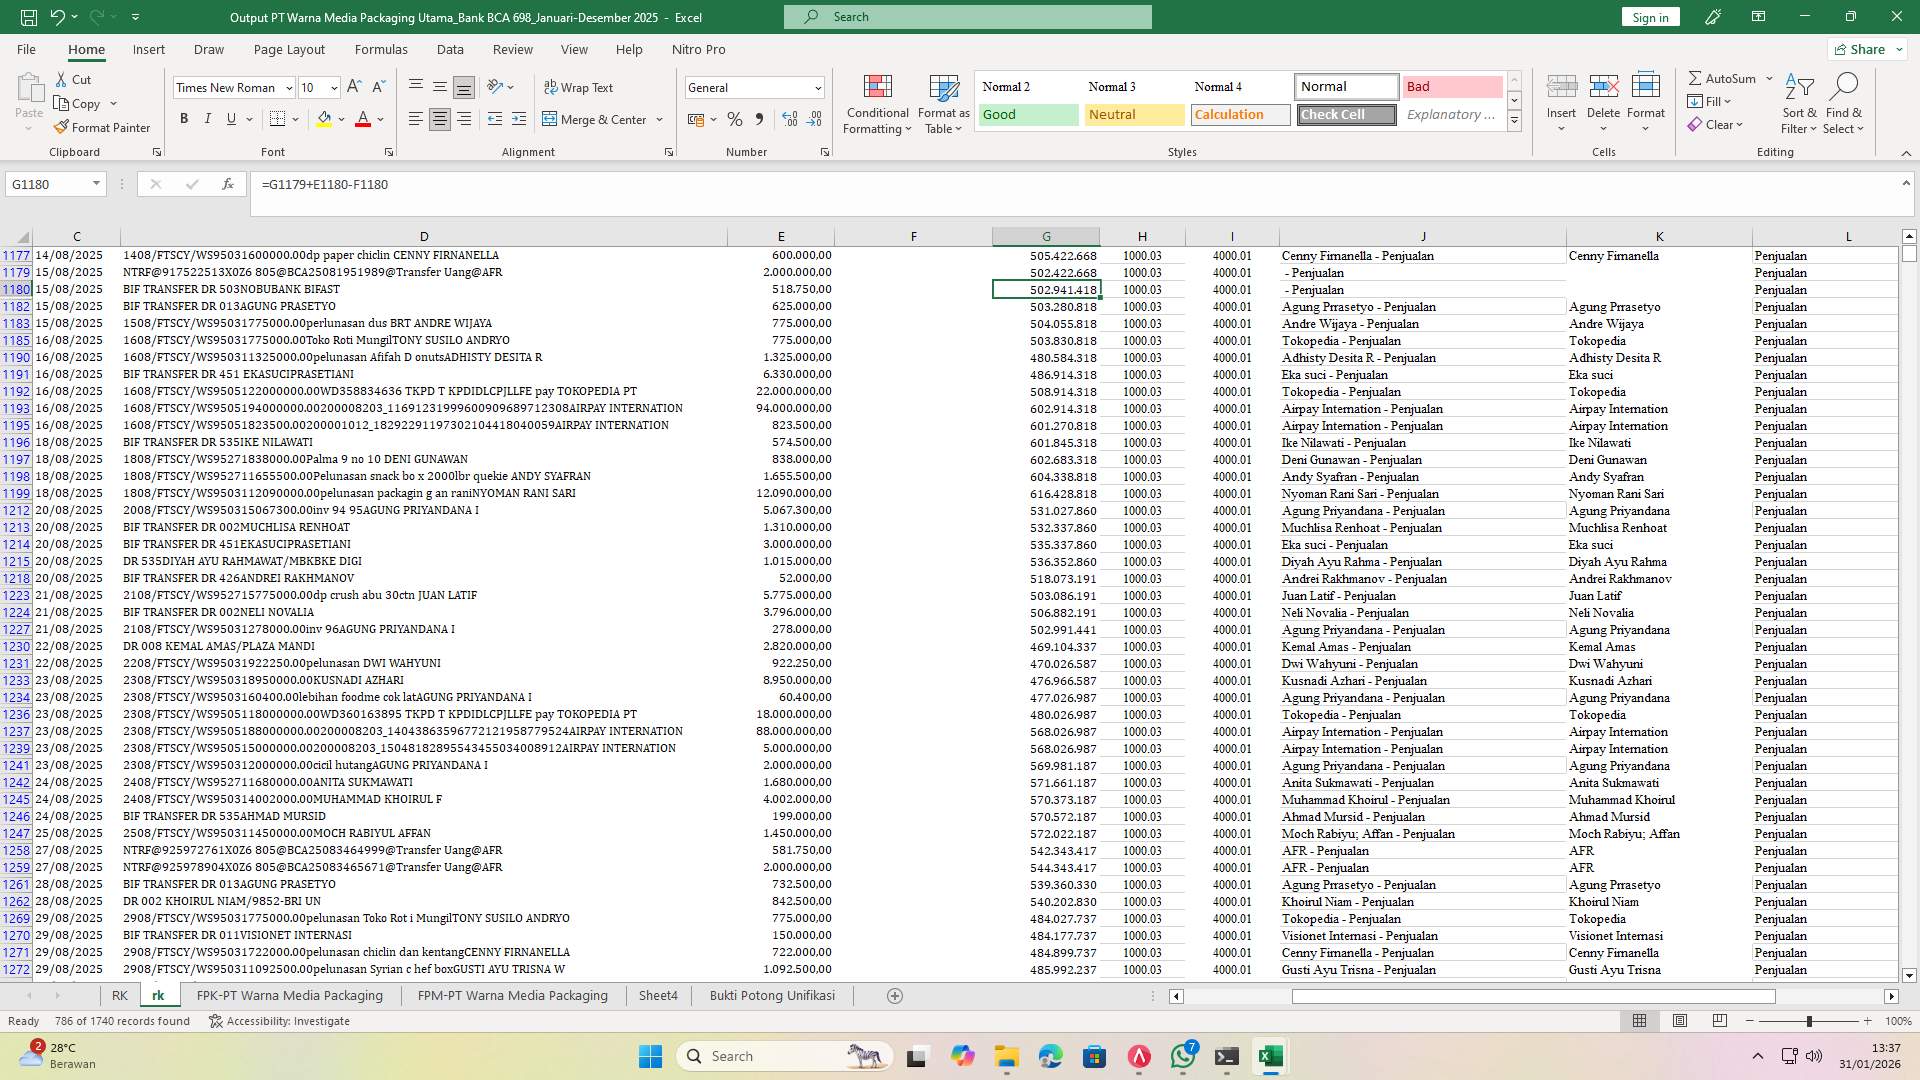This screenshot has width=1920, height=1080.
Task: Open Conditional Formatting
Action: click(877, 103)
